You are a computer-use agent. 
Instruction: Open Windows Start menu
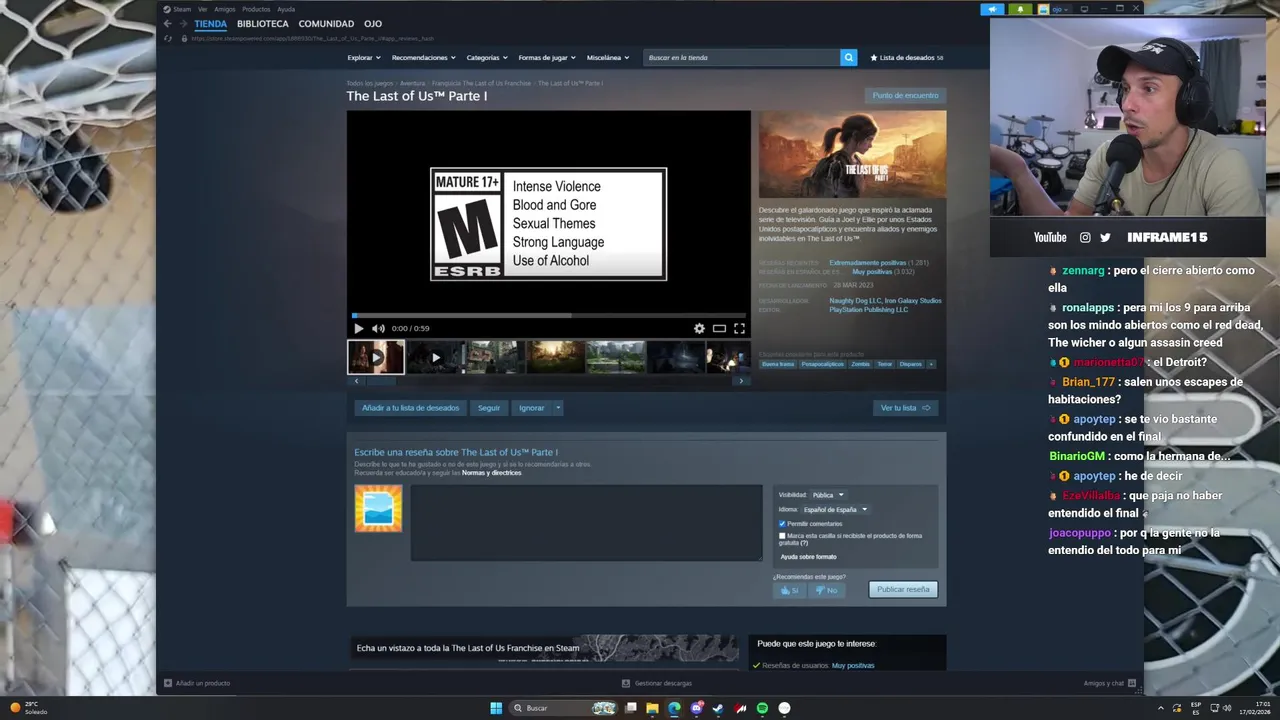tap(496, 708)
